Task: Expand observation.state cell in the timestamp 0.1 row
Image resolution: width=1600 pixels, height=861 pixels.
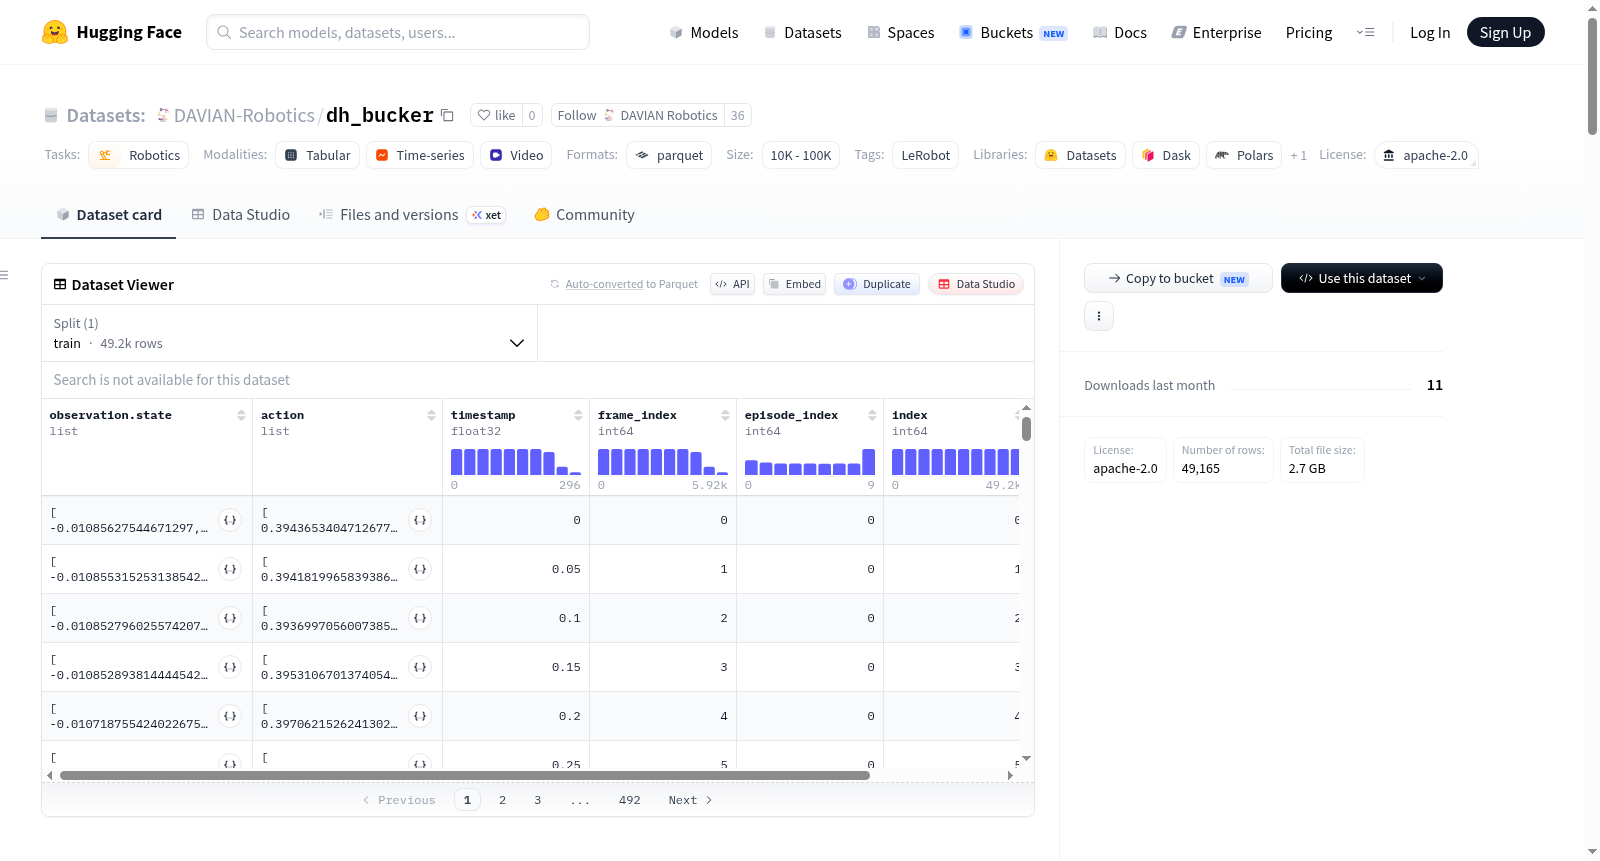Action: (x=230, y=618)
